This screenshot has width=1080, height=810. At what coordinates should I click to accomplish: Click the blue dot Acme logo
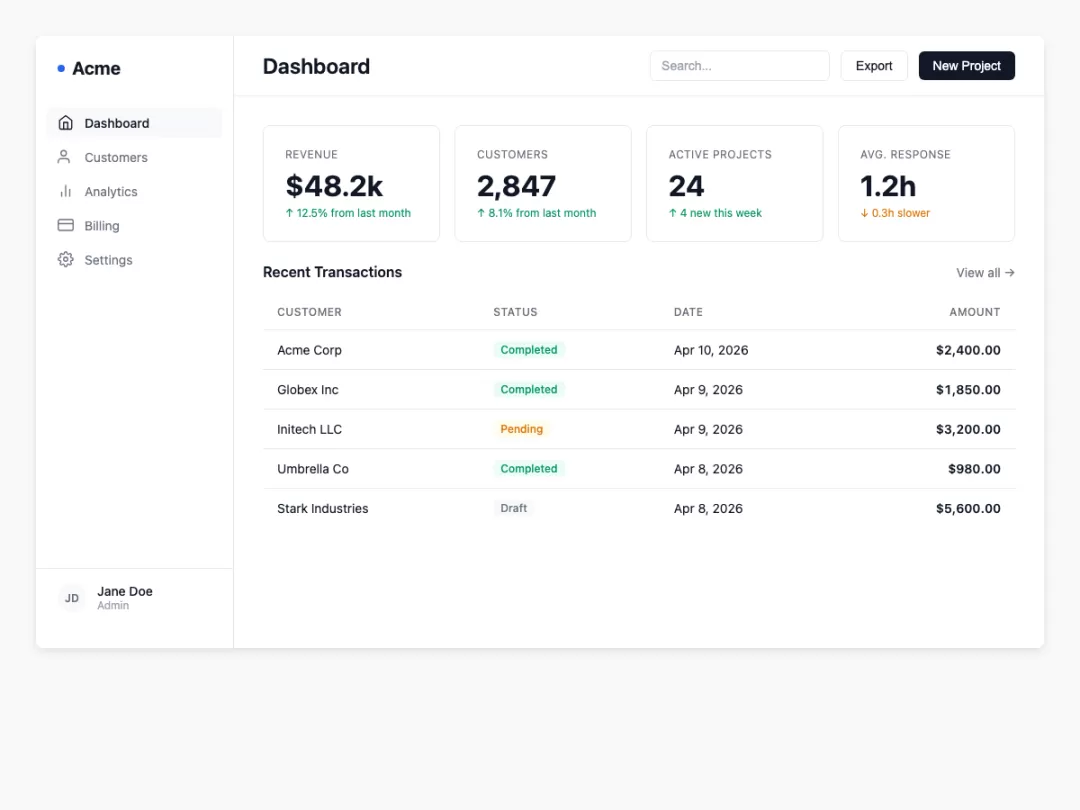(x=61, y=68)
